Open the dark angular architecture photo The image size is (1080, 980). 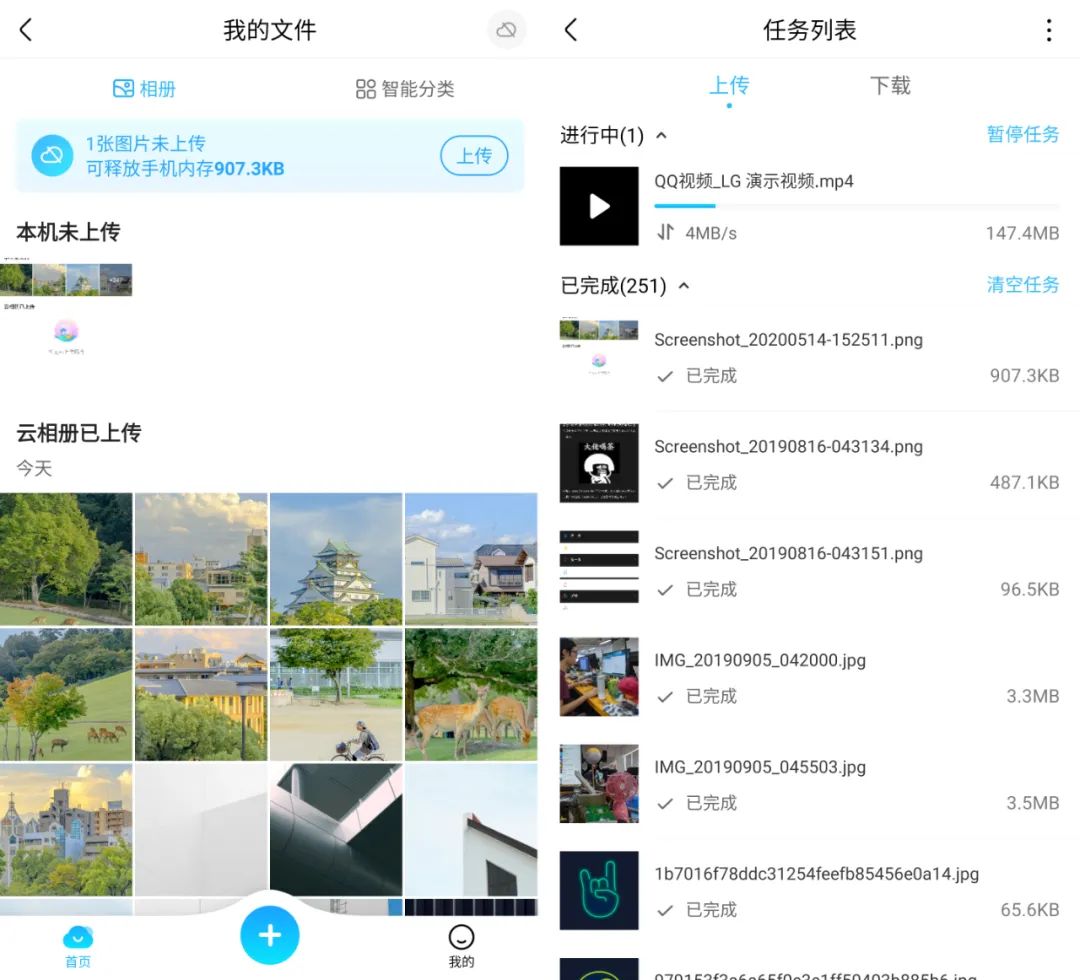335,828
